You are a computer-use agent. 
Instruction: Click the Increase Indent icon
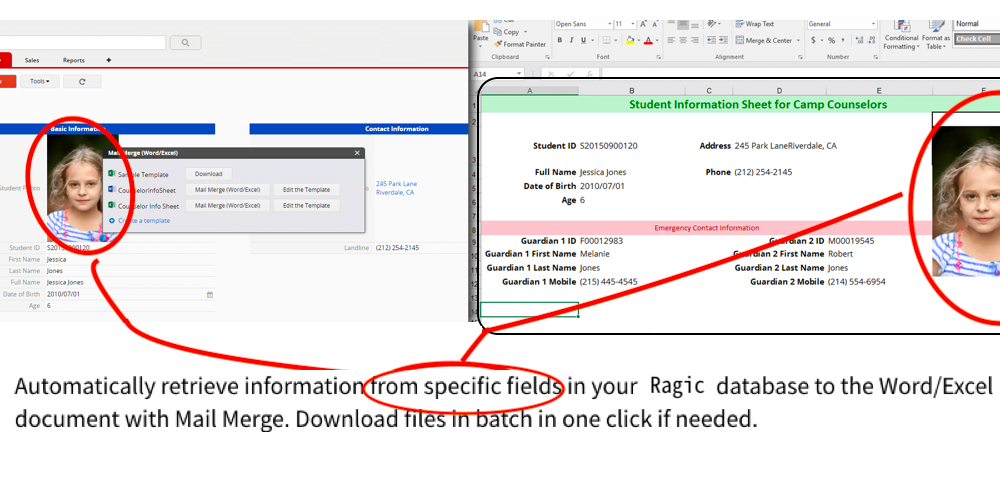(723, 40)
